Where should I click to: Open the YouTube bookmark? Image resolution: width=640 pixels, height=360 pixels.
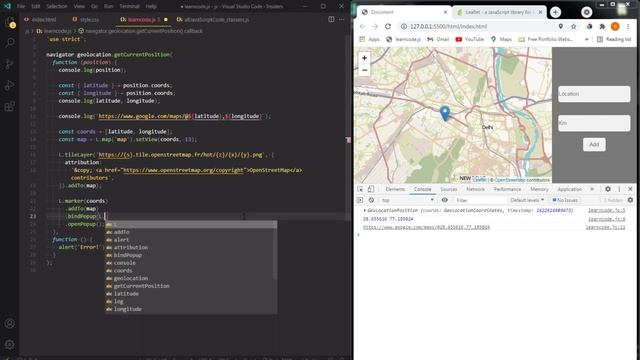click(469, 39)
